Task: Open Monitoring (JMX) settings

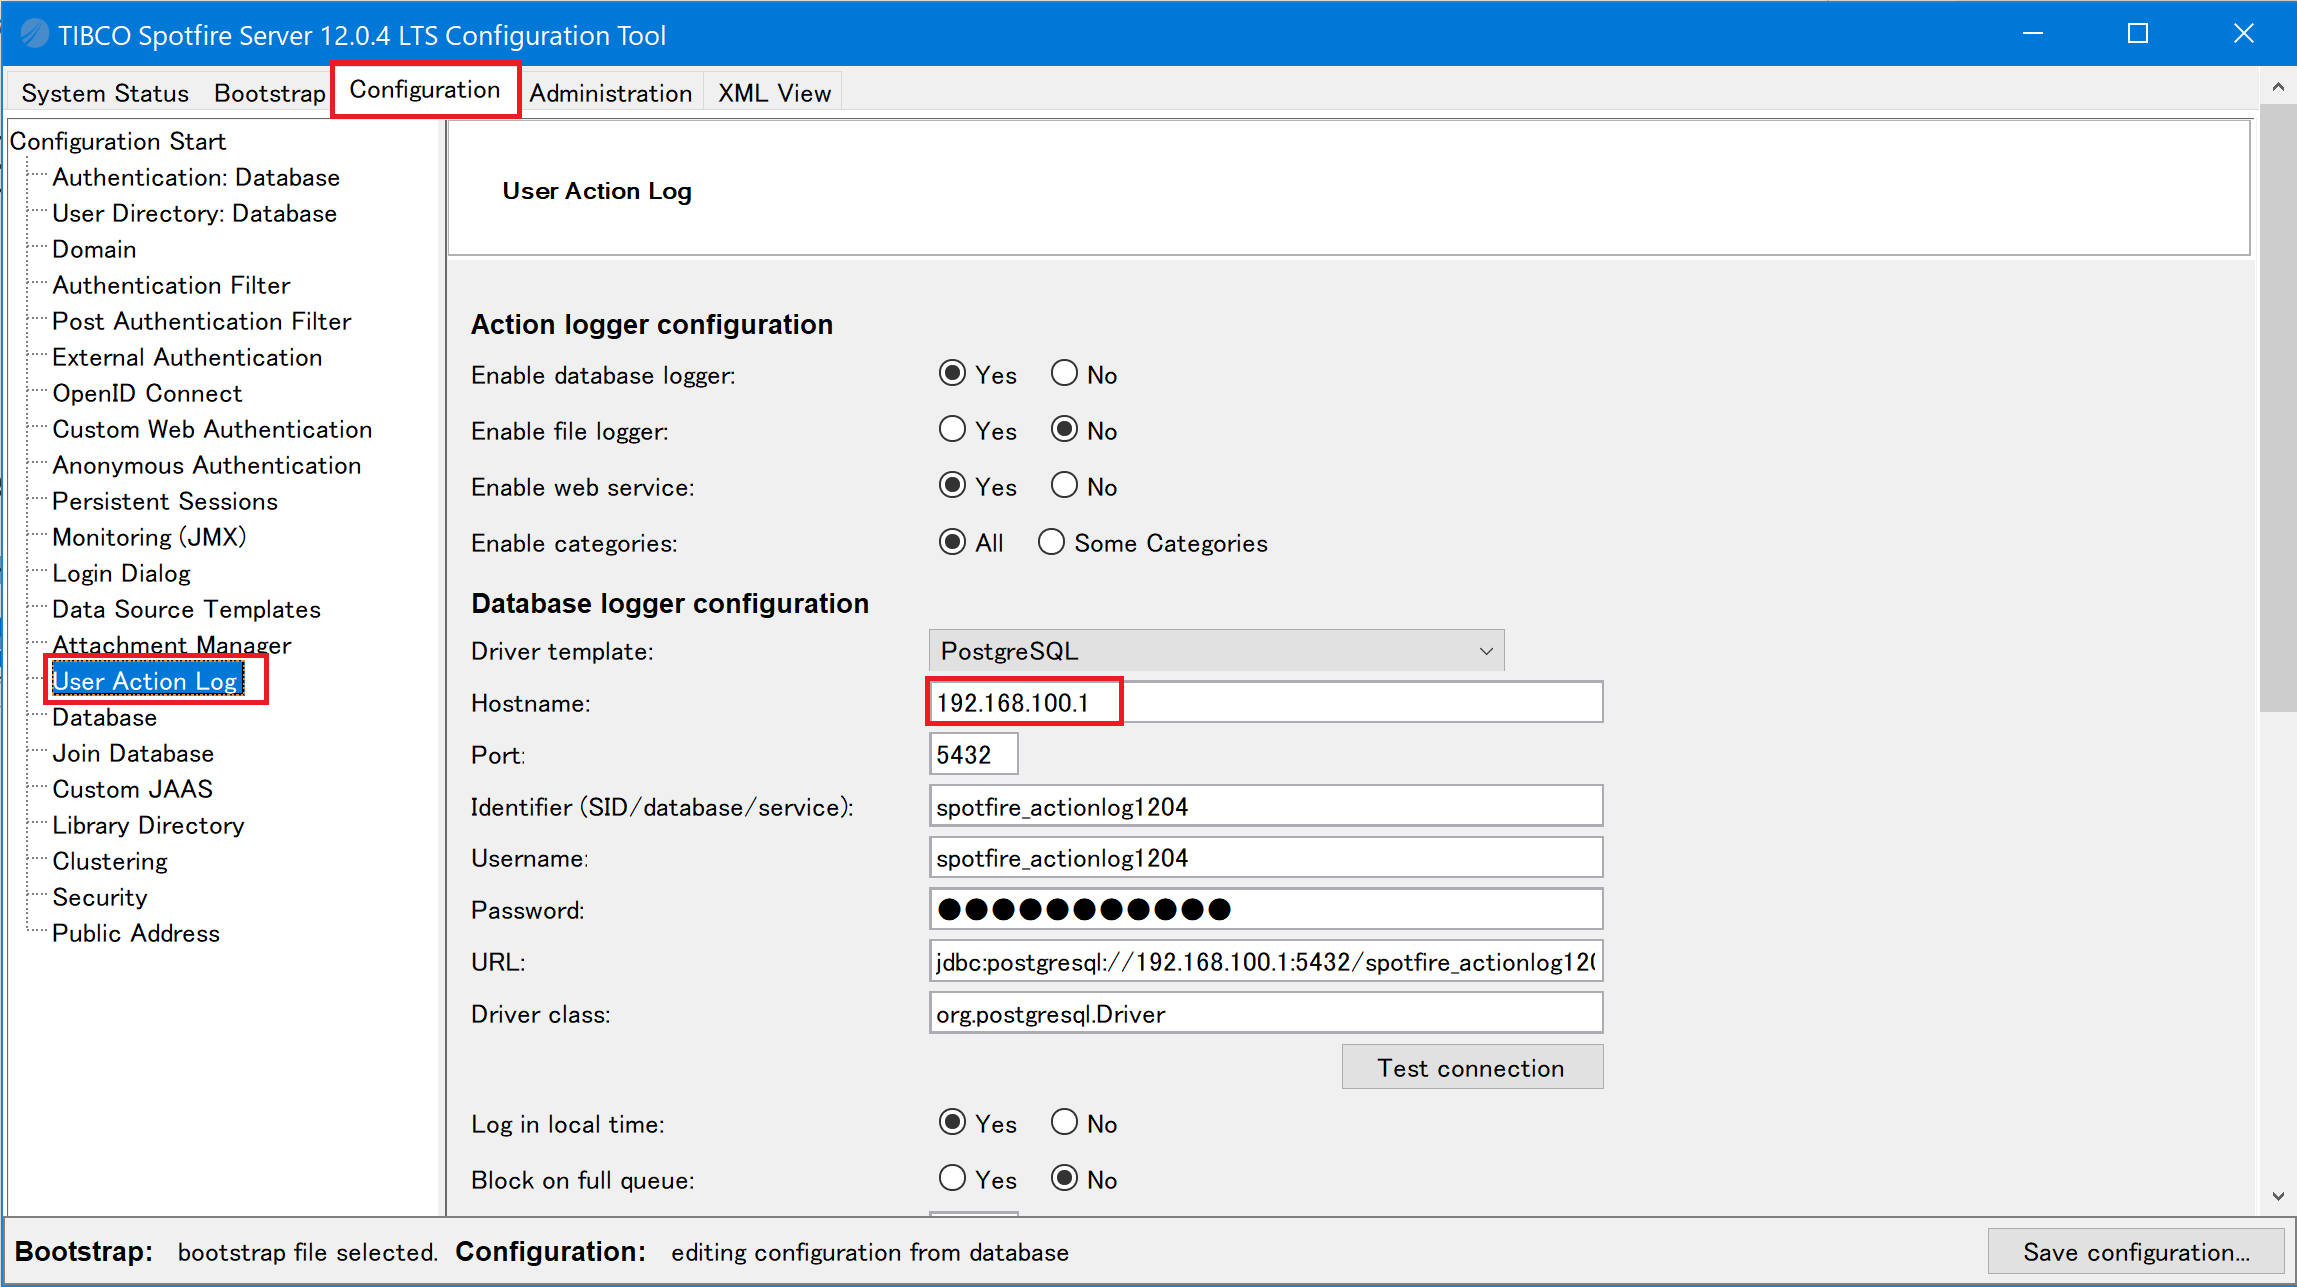Action: (x=149, y=537)
